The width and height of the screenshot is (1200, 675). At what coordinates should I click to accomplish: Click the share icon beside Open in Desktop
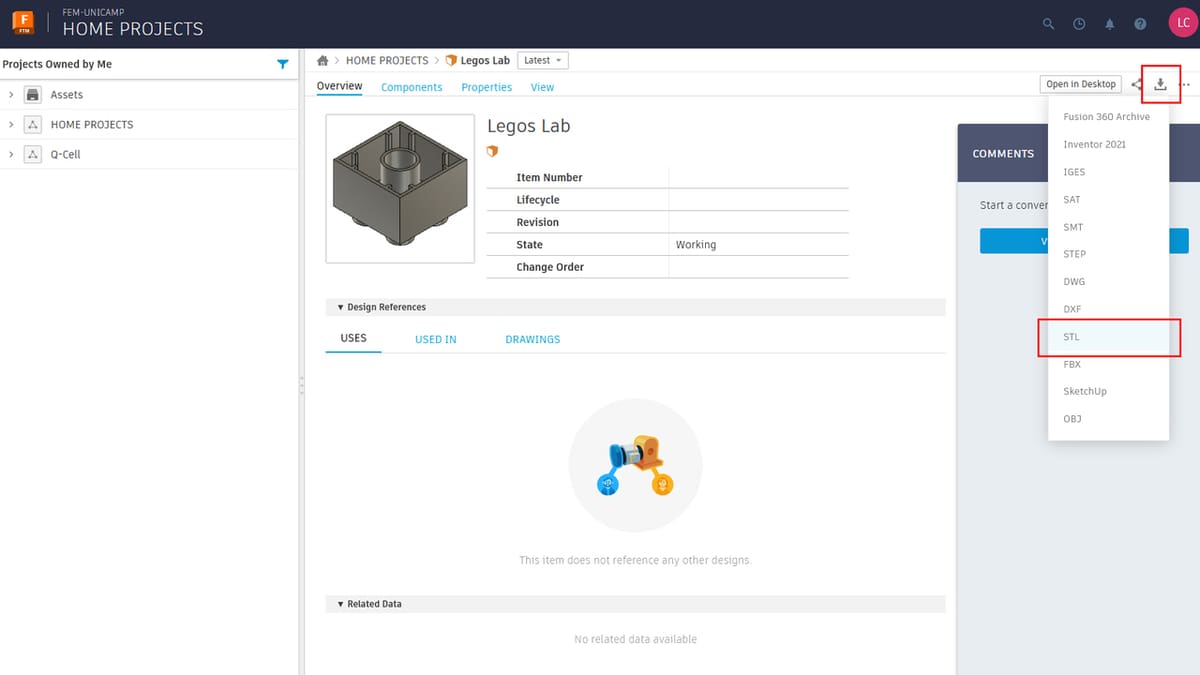click(x=1137, y=85)
